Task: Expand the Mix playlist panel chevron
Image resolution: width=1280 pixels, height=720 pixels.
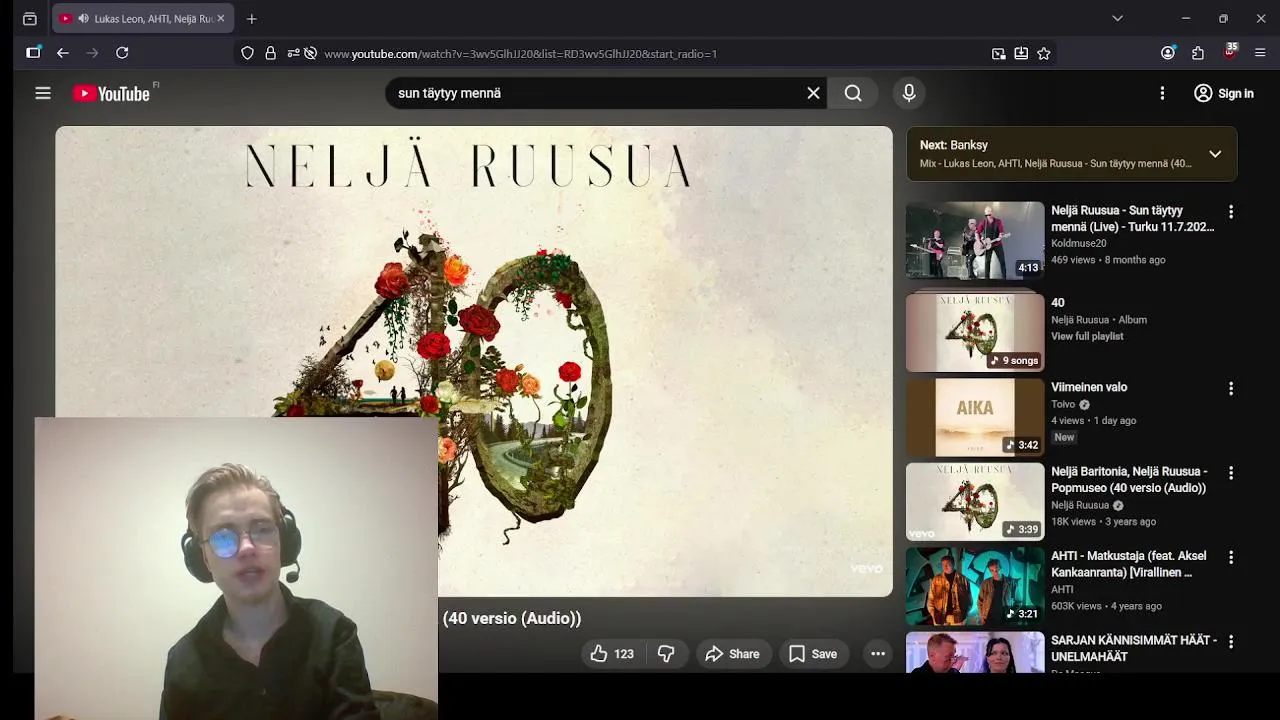Action: [x=1215, y=154]
